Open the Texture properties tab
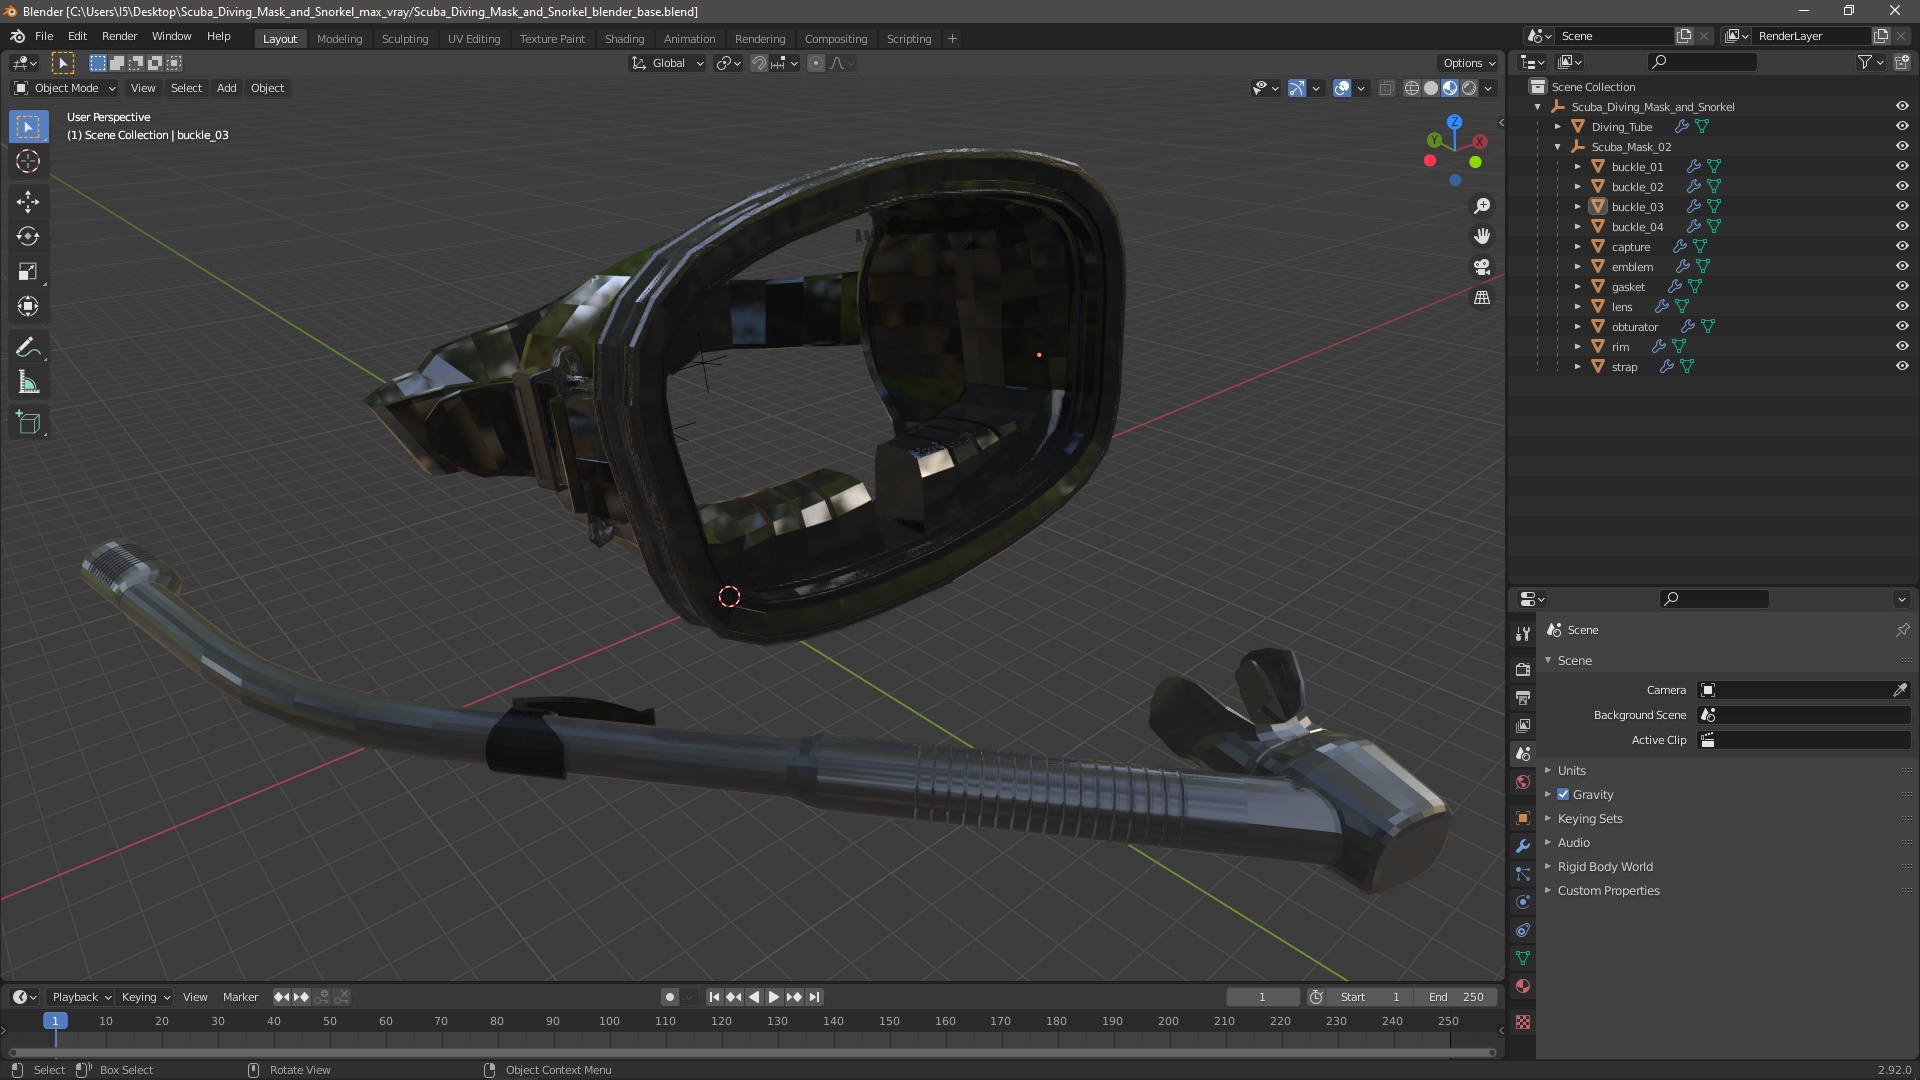 coord(1523,1022)
